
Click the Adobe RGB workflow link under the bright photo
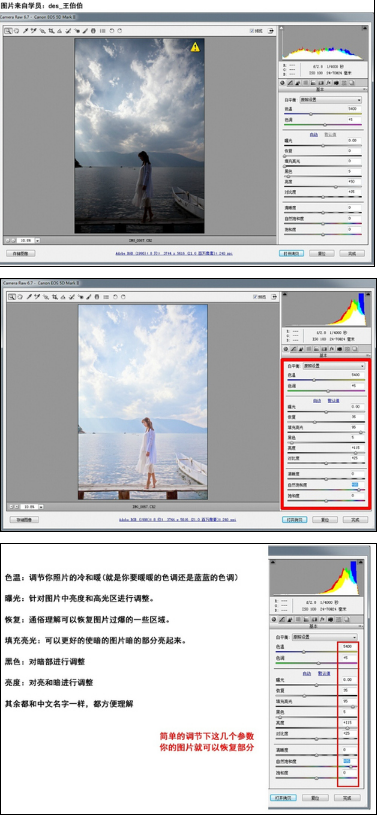[x=177, y=519]
